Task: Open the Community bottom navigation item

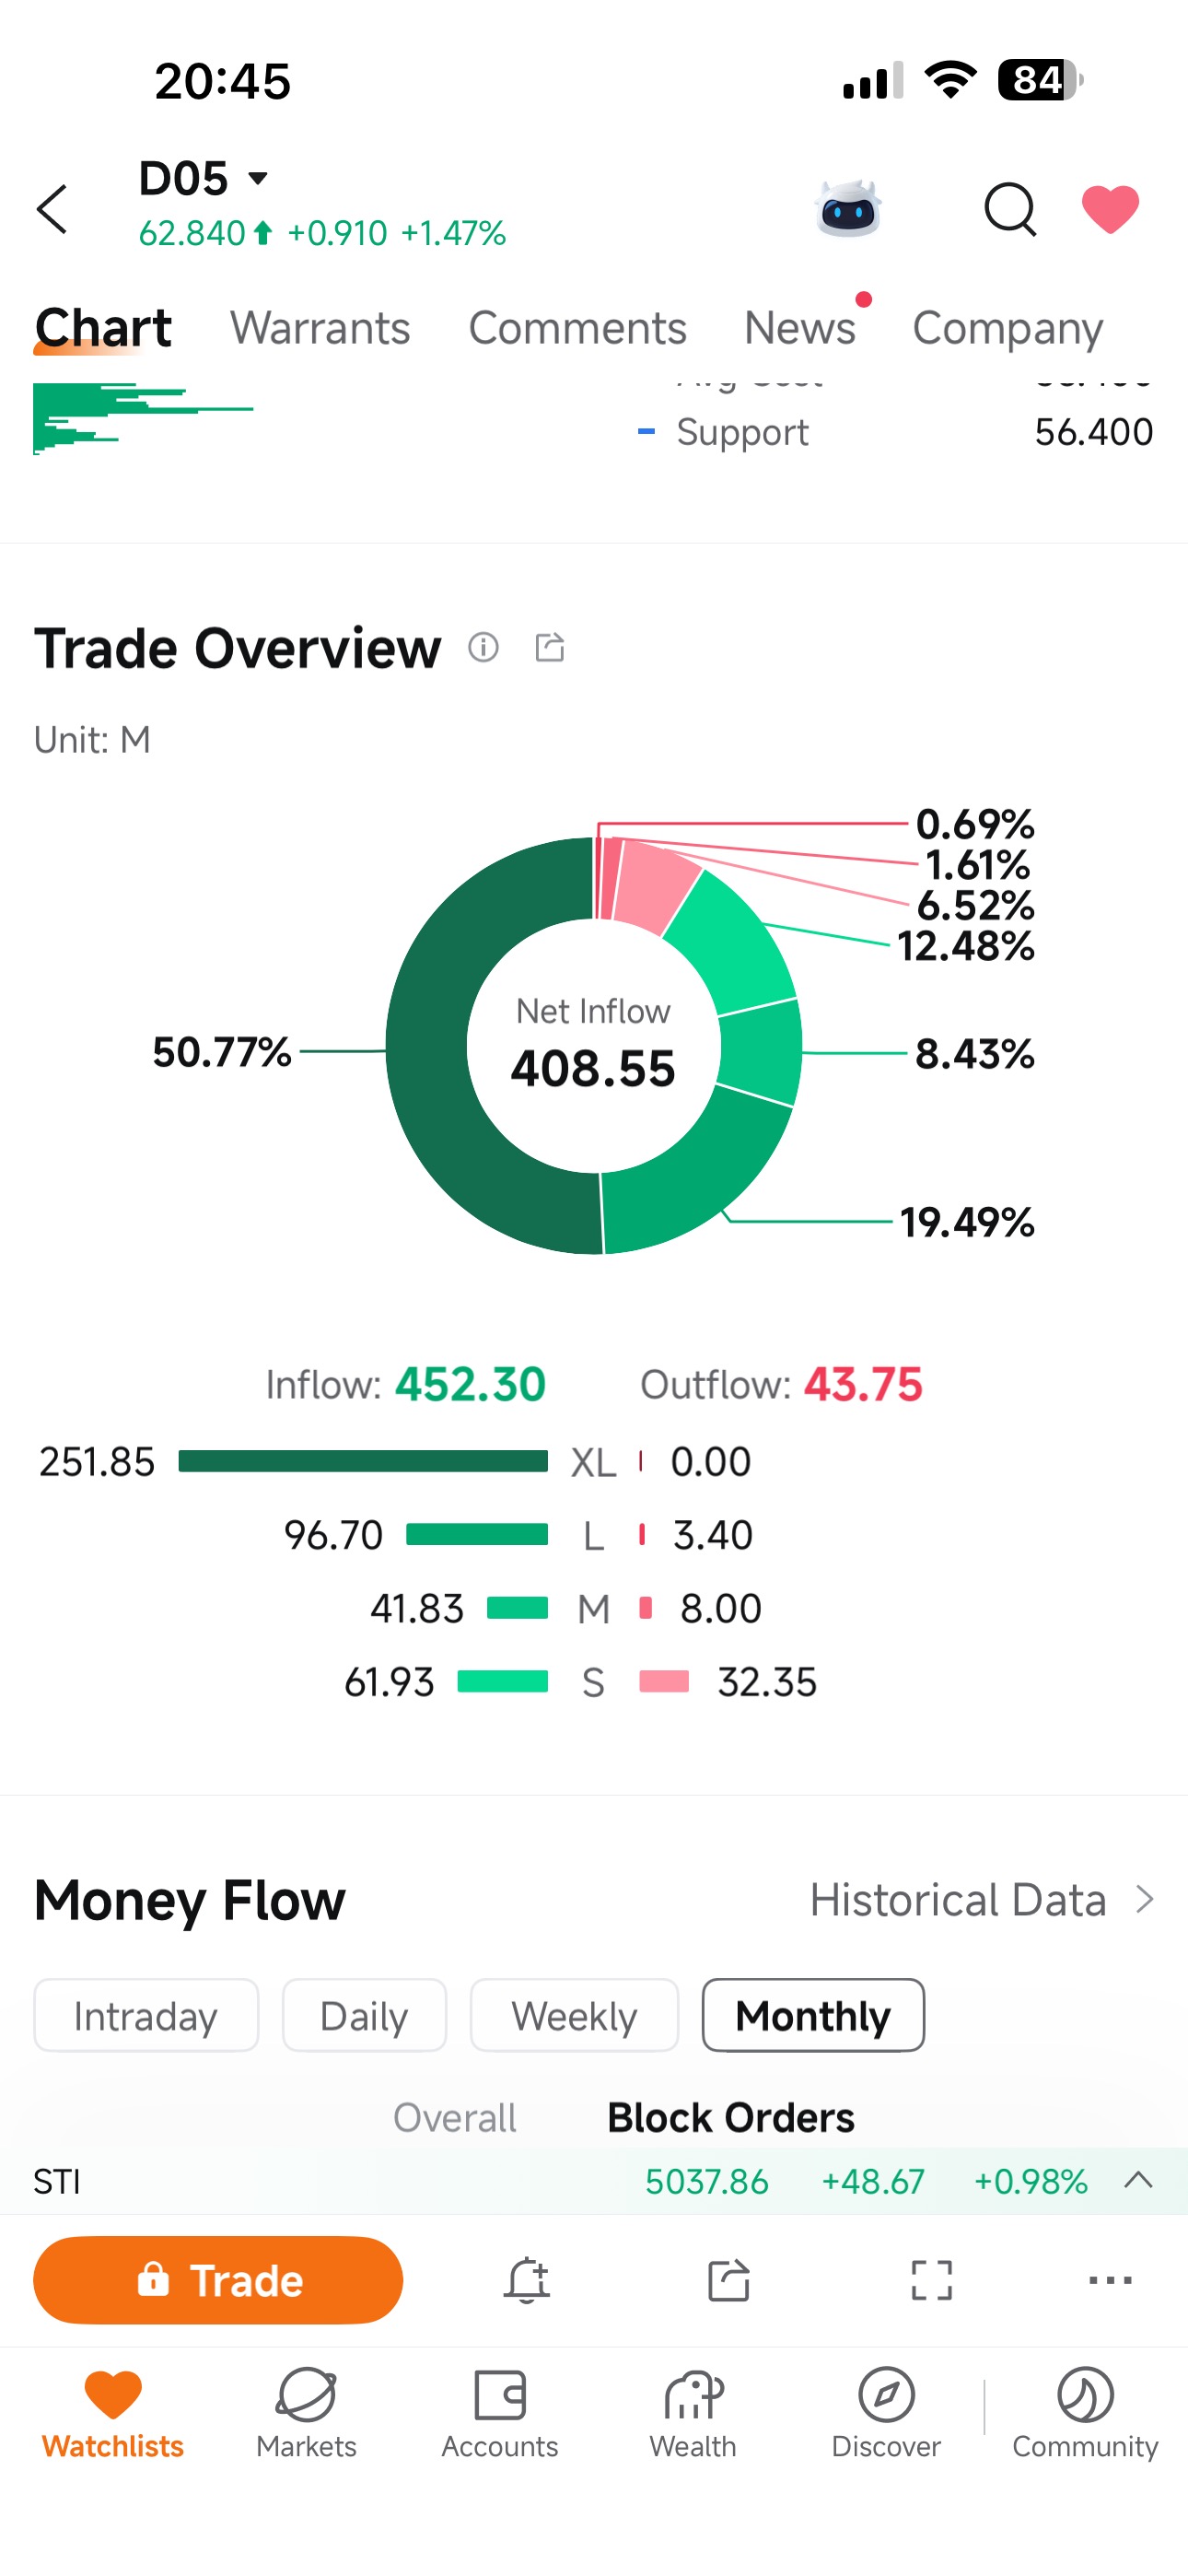Action: coord(1085,2413)
